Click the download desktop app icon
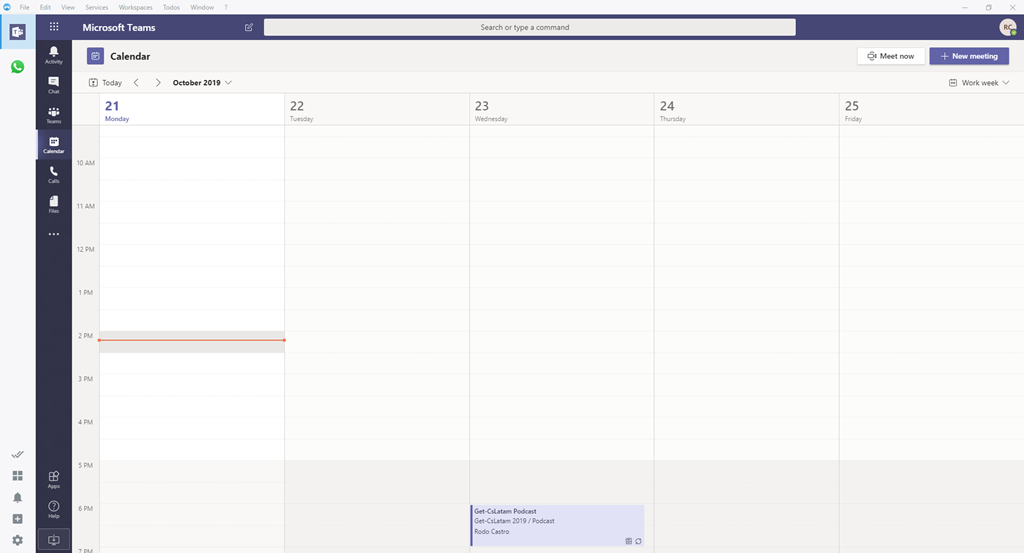Image resolution: width=1024 pixels, height=553 pixels. coord(53,540)
